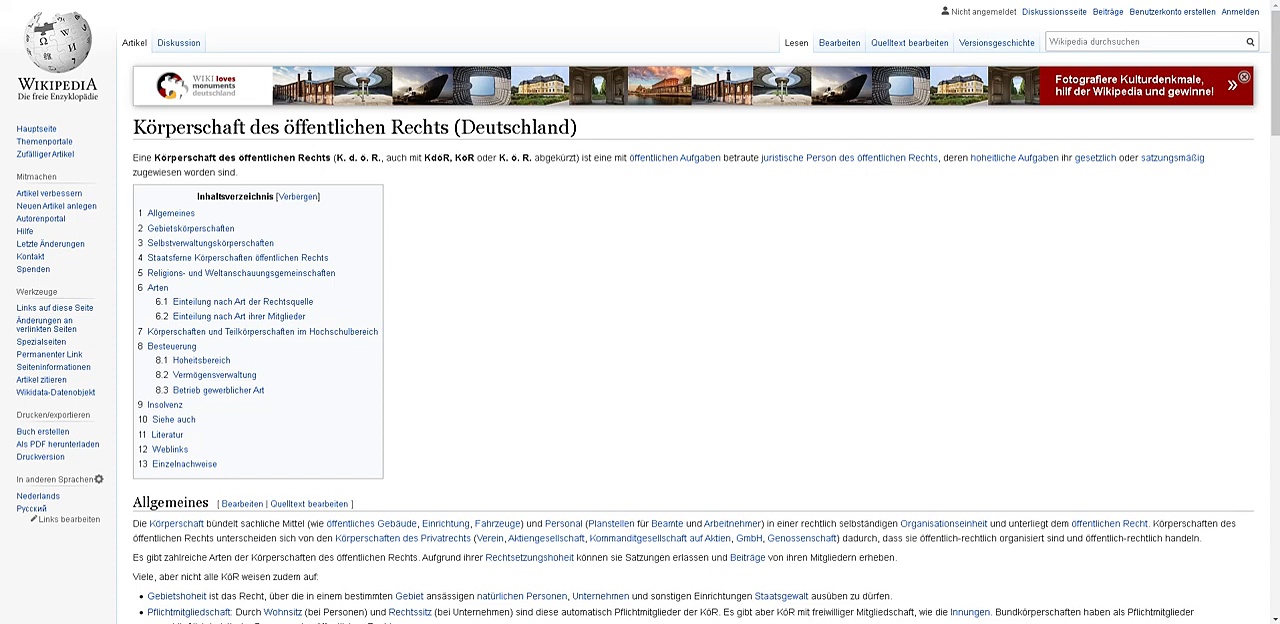Open Als PDF herunterladen link
1280x624 pixels.
(57, 444)
